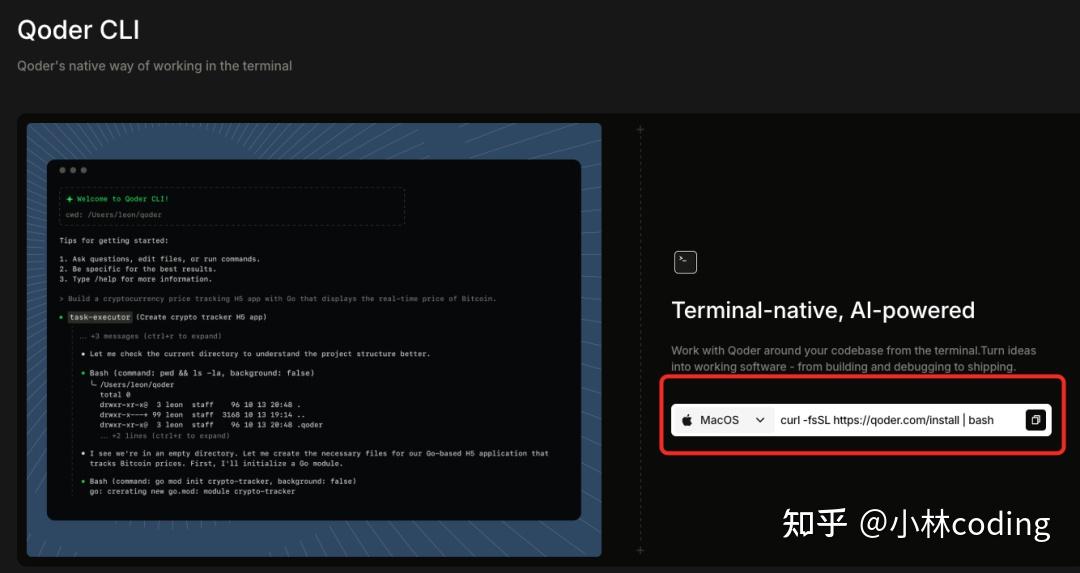Click "+3 messages (ctrl+r to expand)" line
Image resolution: width=1080 pixels, height=573 pixels.
pyautogui.click(x=150, y=336)
